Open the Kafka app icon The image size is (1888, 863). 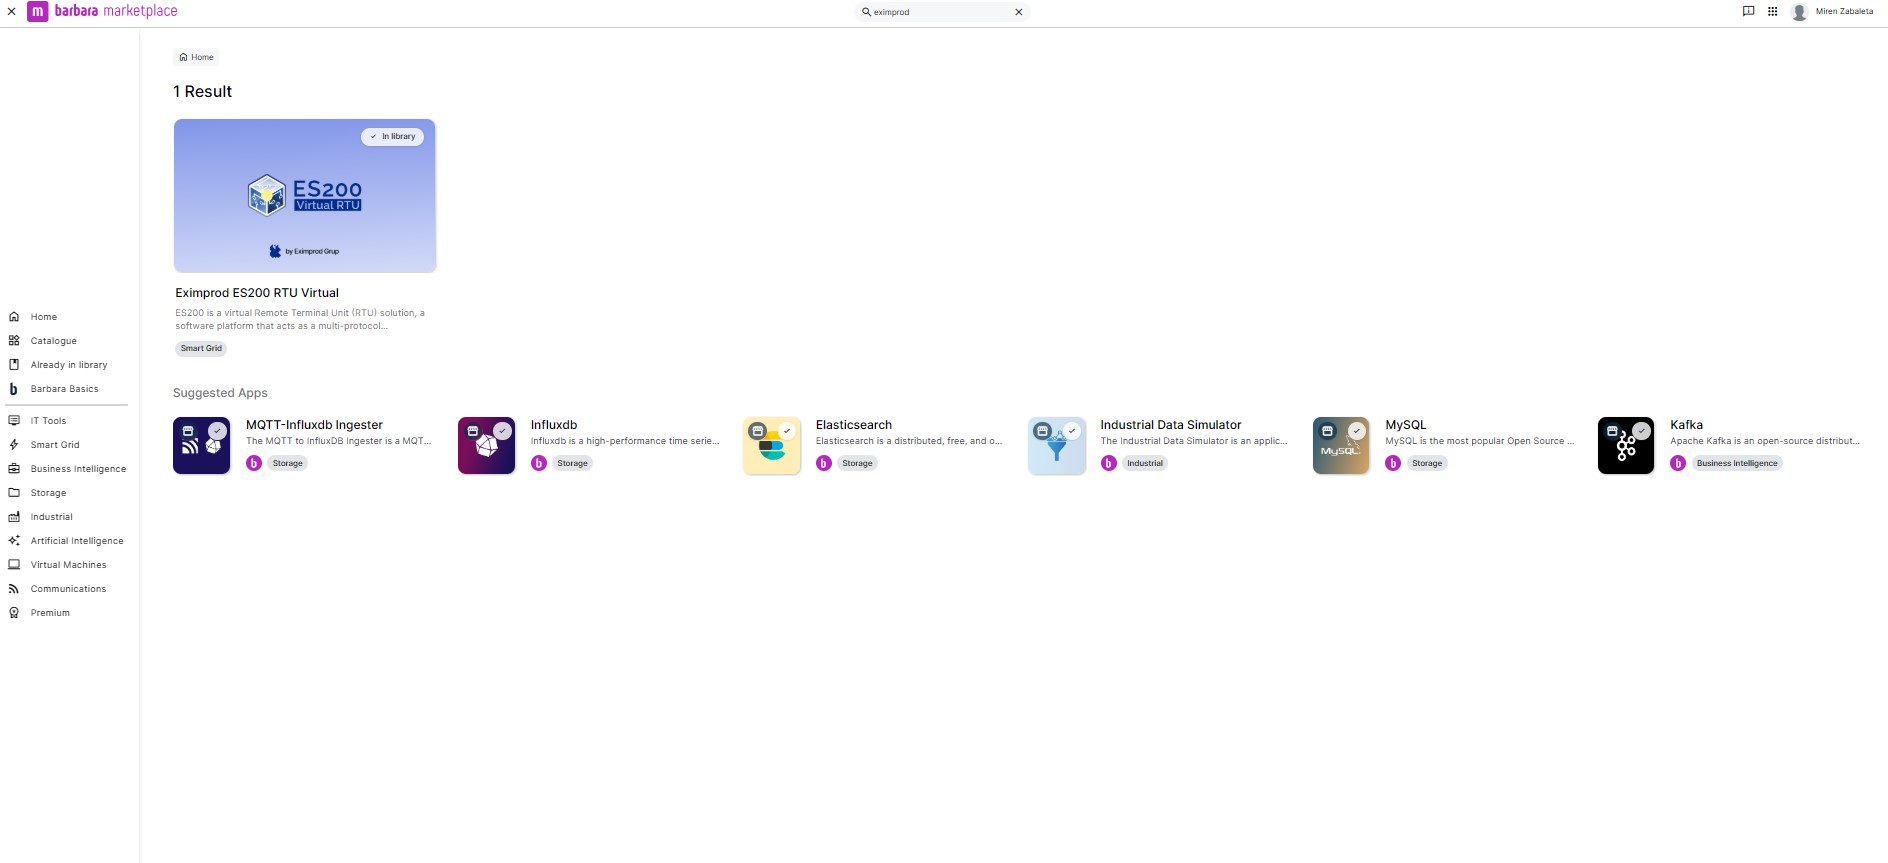click(1626, 446)
